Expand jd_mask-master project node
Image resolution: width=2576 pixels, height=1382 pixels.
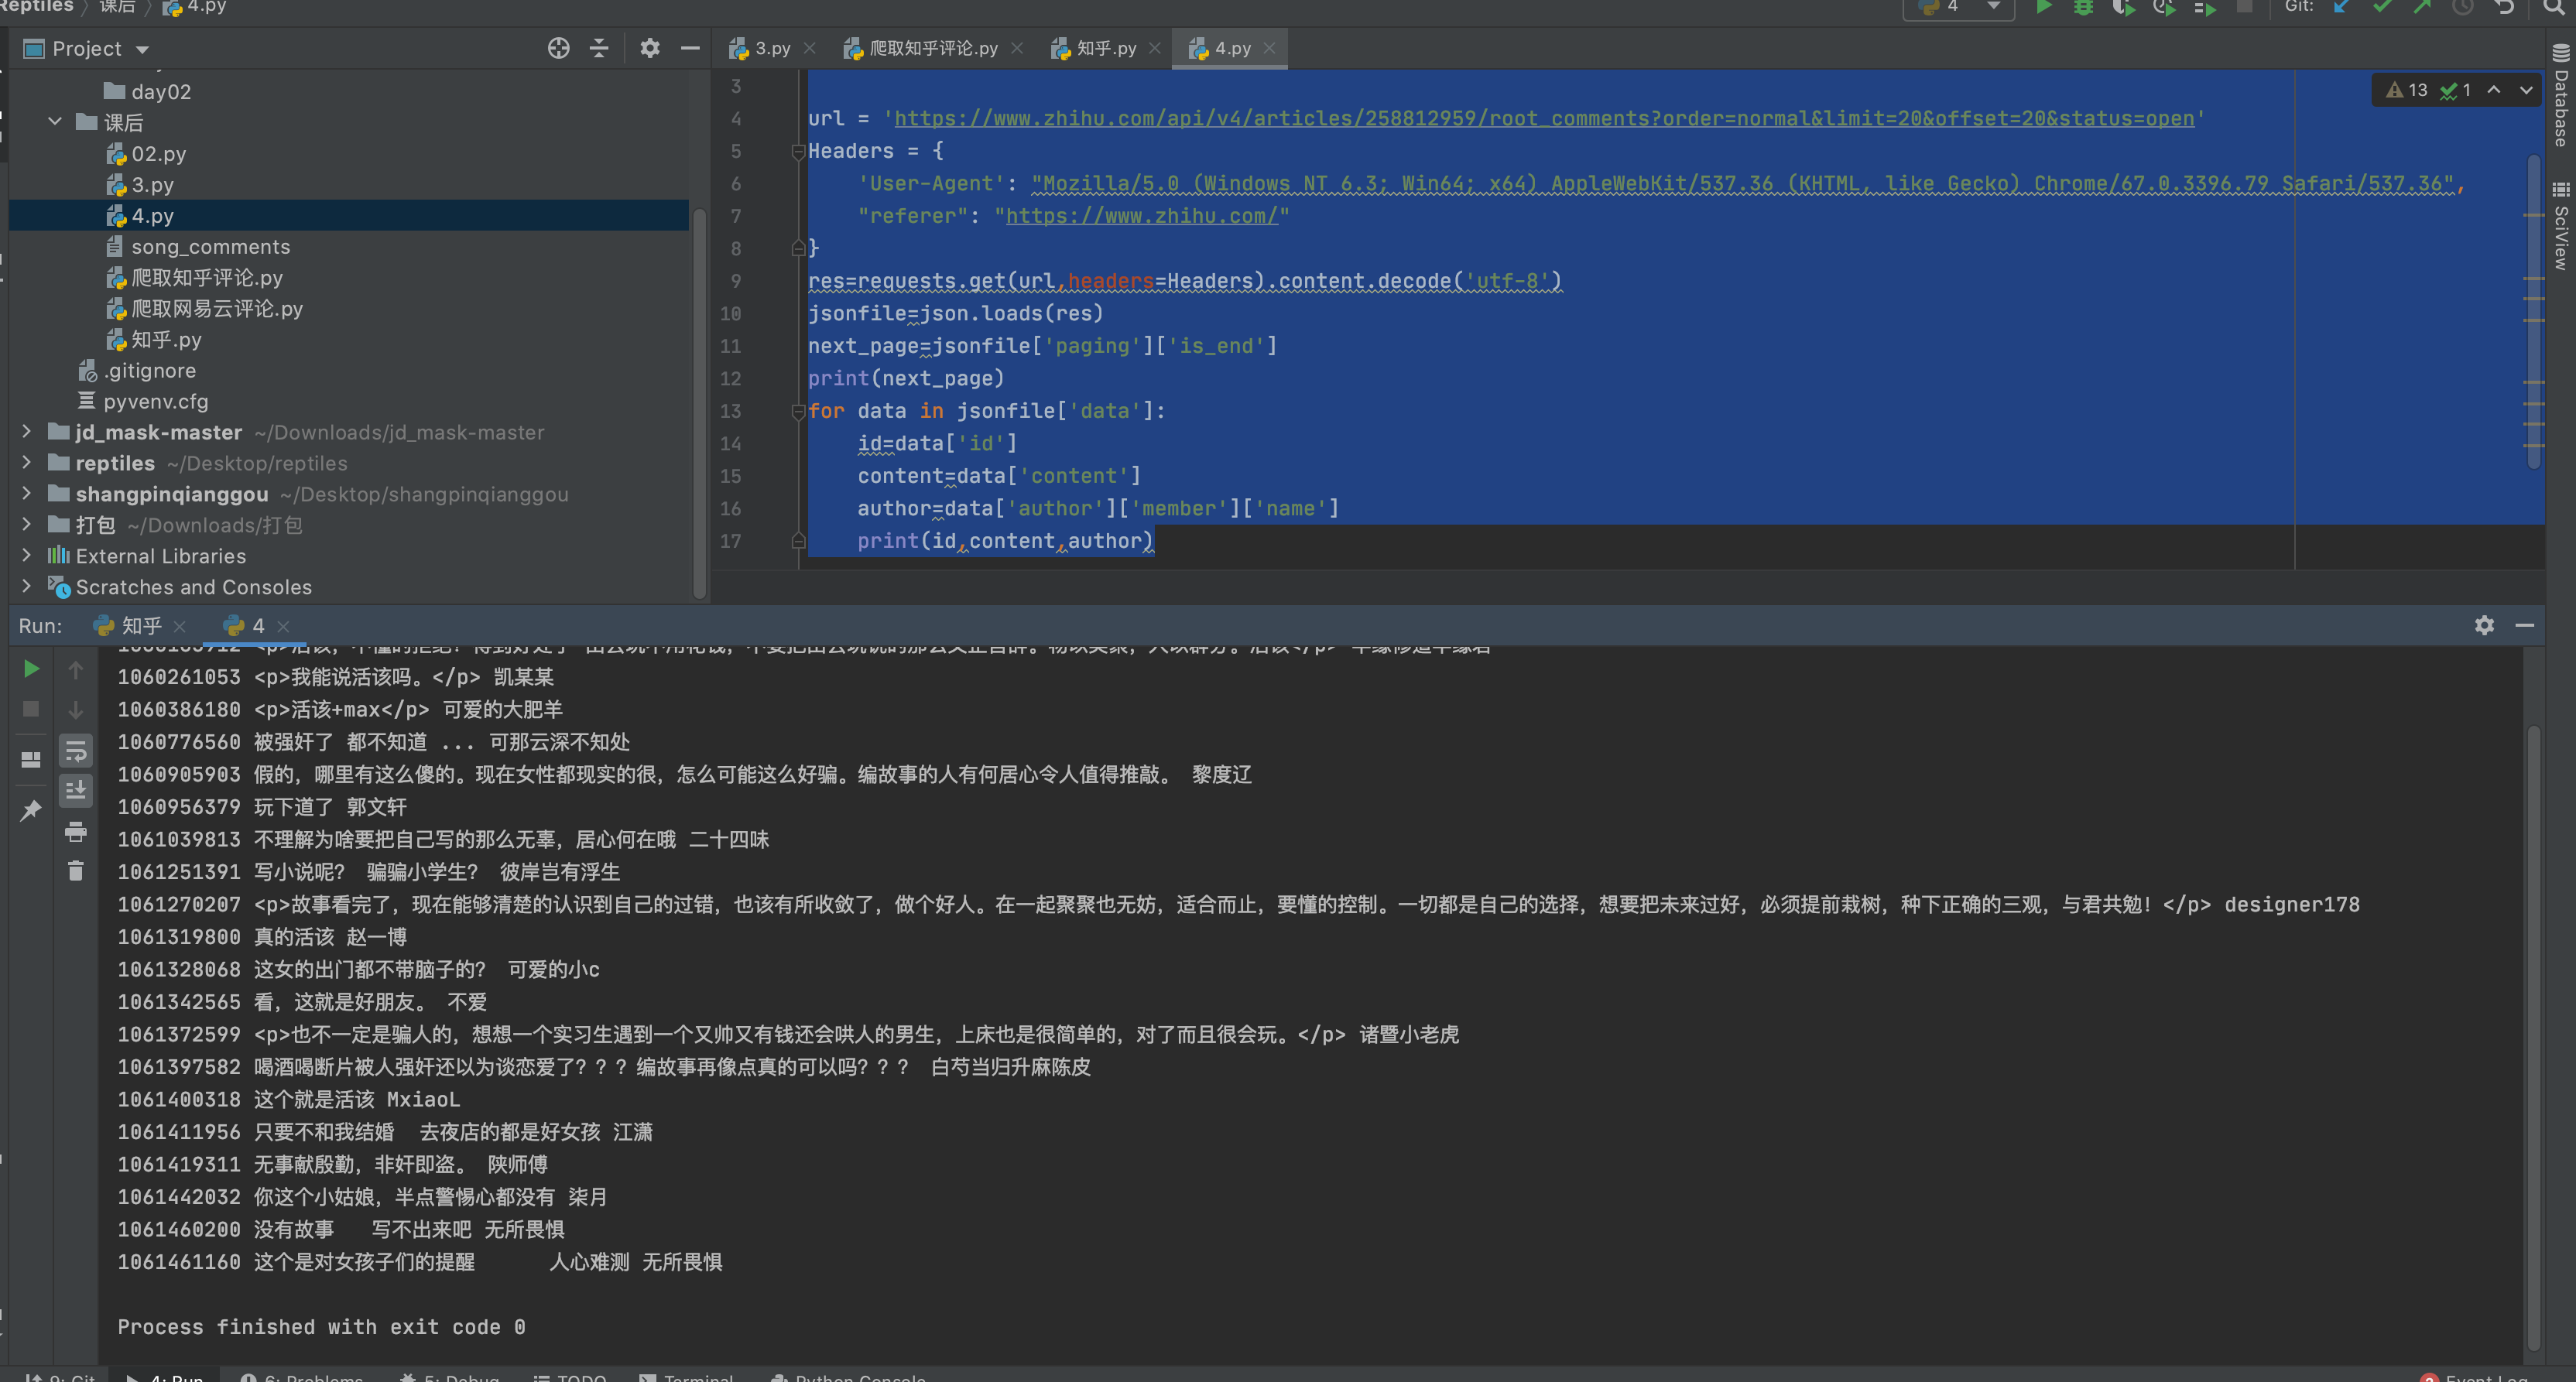point(27,432)
